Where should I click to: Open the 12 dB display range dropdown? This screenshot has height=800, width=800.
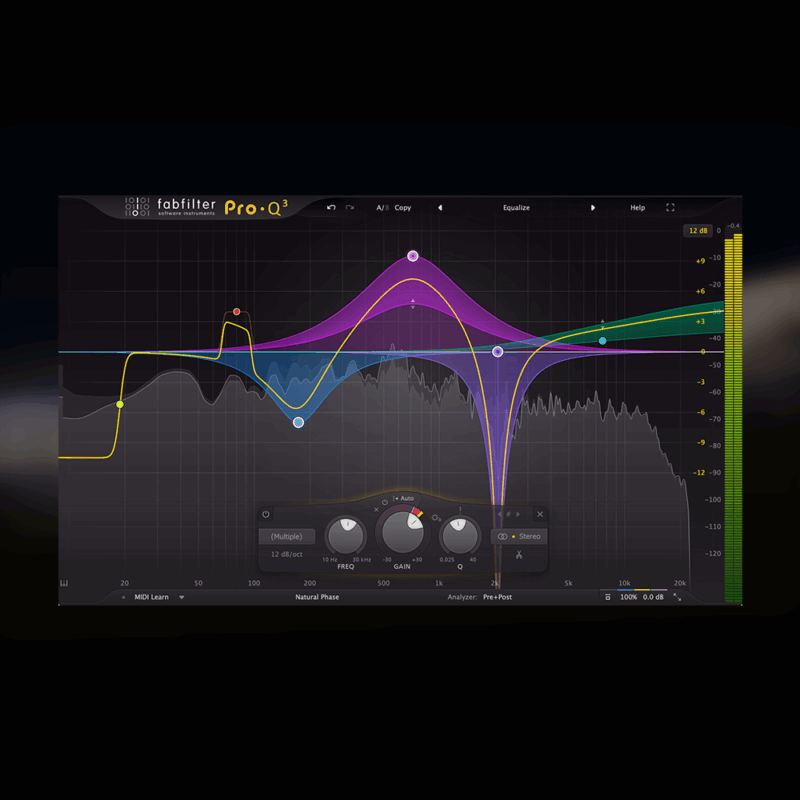coord(698,231)
